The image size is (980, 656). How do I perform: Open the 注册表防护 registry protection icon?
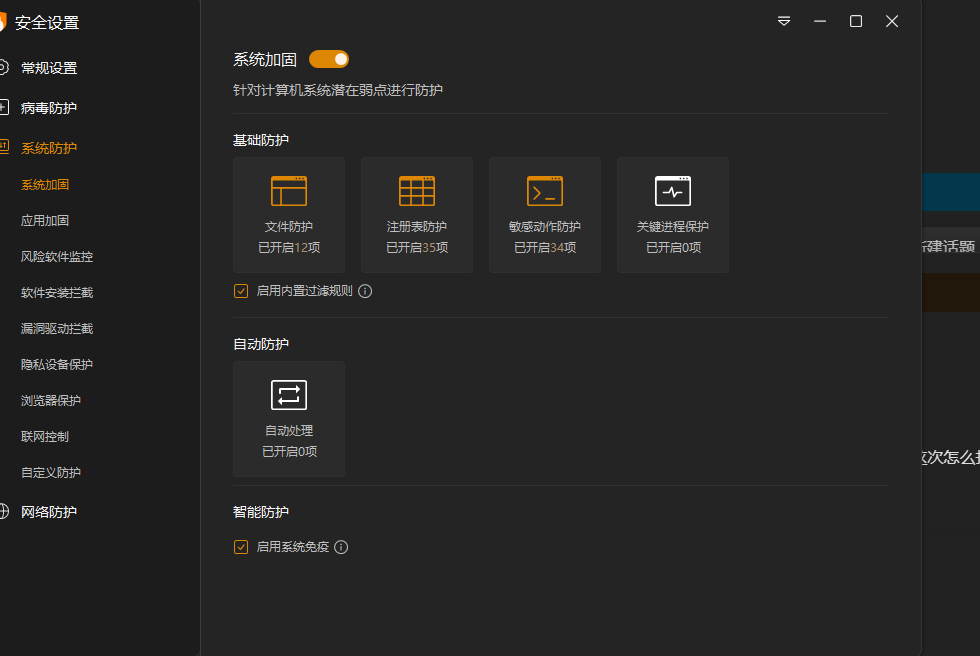[x=417, y=191]
